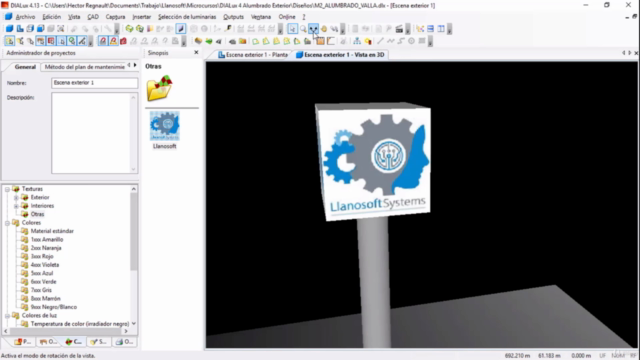Click the draw line tool icon
This screenshot has height=360, width=640.
[380, 41]
